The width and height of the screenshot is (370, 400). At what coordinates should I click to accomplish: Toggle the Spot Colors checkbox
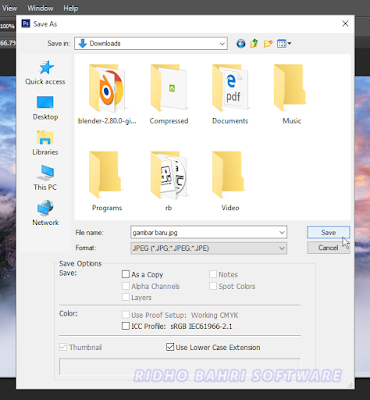213,286
